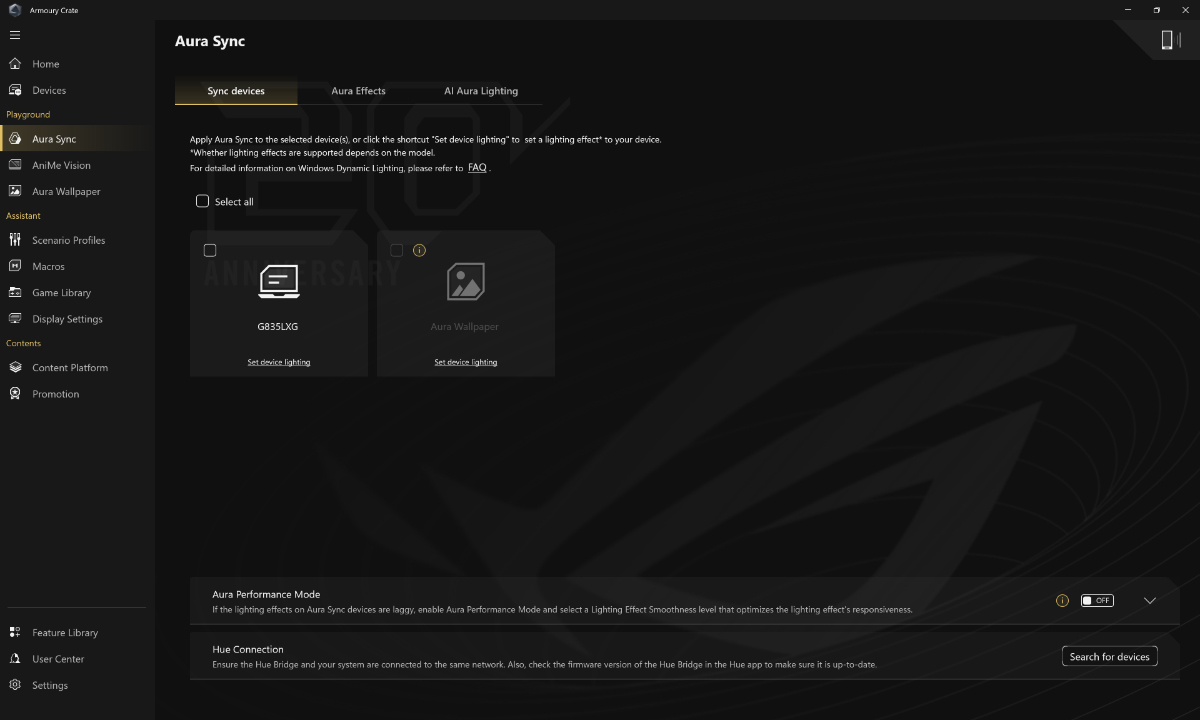This screenshot has height=720, width=1200.
Task: Check the G835LXG device checkbox
Action: [209, 250]
